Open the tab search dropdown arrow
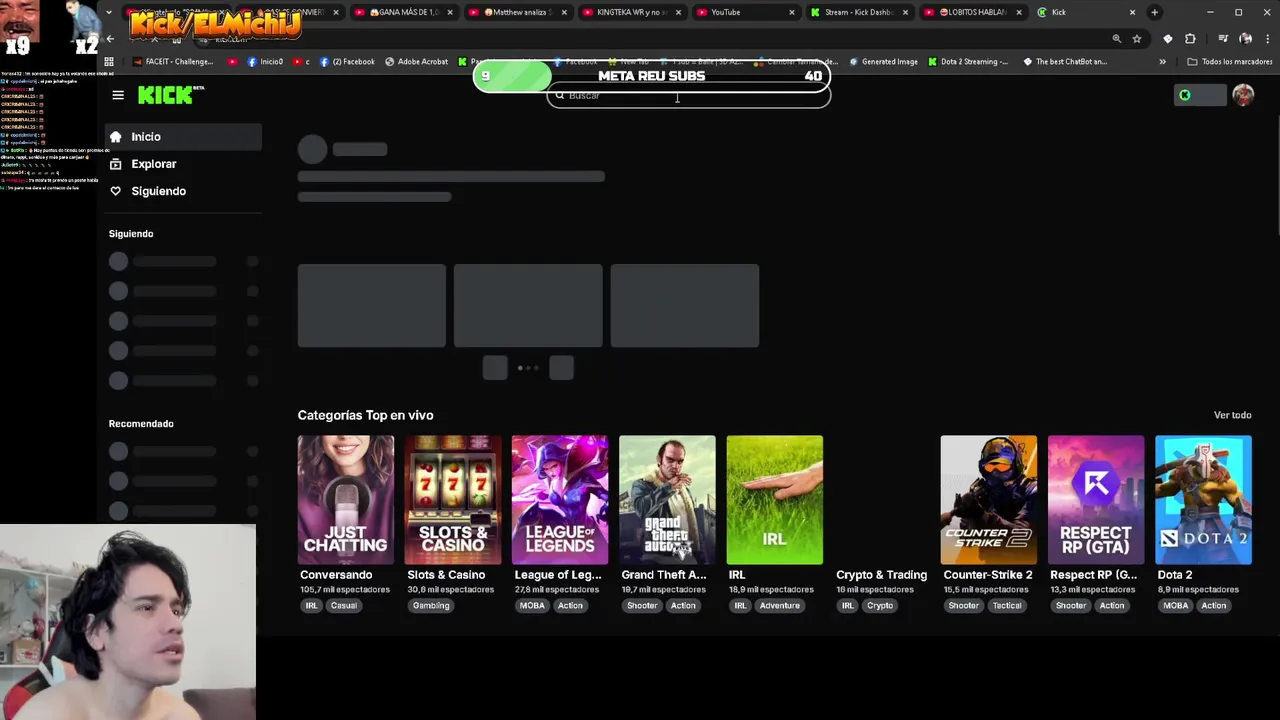The image size is (1280, 720). pyautogui.click(x=108, y=12)
